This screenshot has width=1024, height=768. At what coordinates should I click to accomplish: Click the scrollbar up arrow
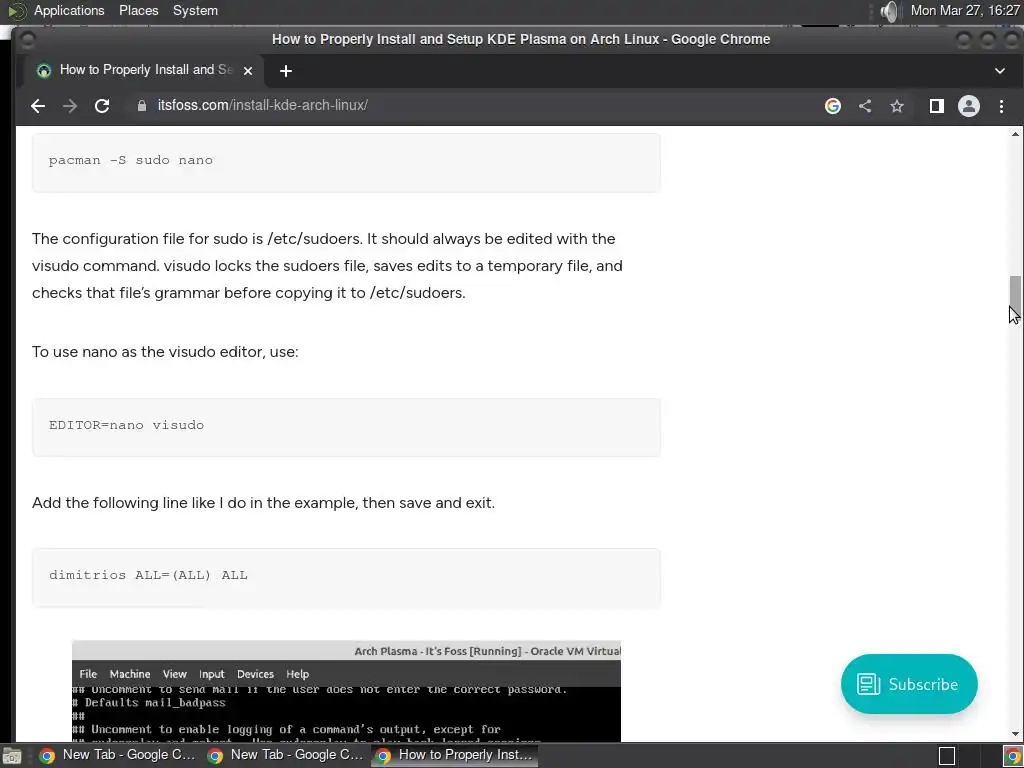pyautogui.click(x=1015, y=134)
